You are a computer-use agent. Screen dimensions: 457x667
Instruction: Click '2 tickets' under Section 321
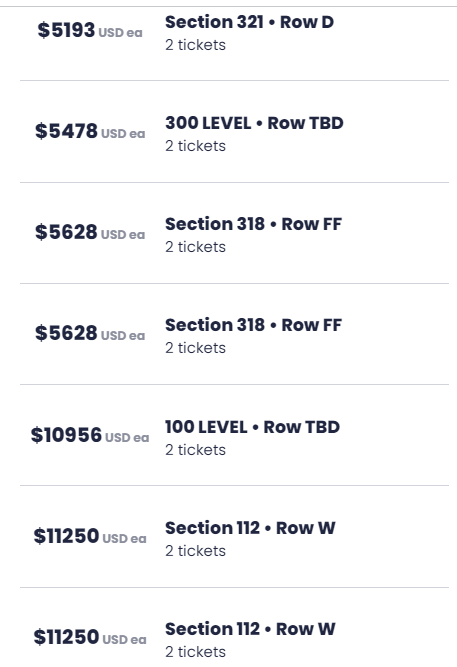195,45
